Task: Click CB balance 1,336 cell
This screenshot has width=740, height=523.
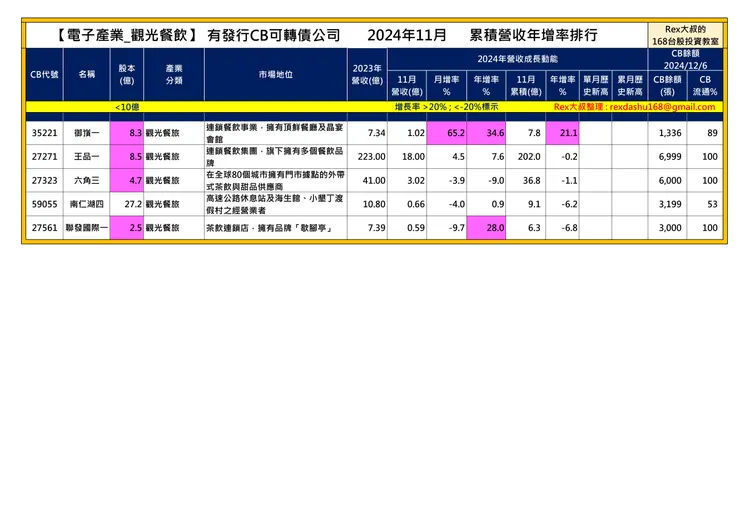Action: click(667, 133)
